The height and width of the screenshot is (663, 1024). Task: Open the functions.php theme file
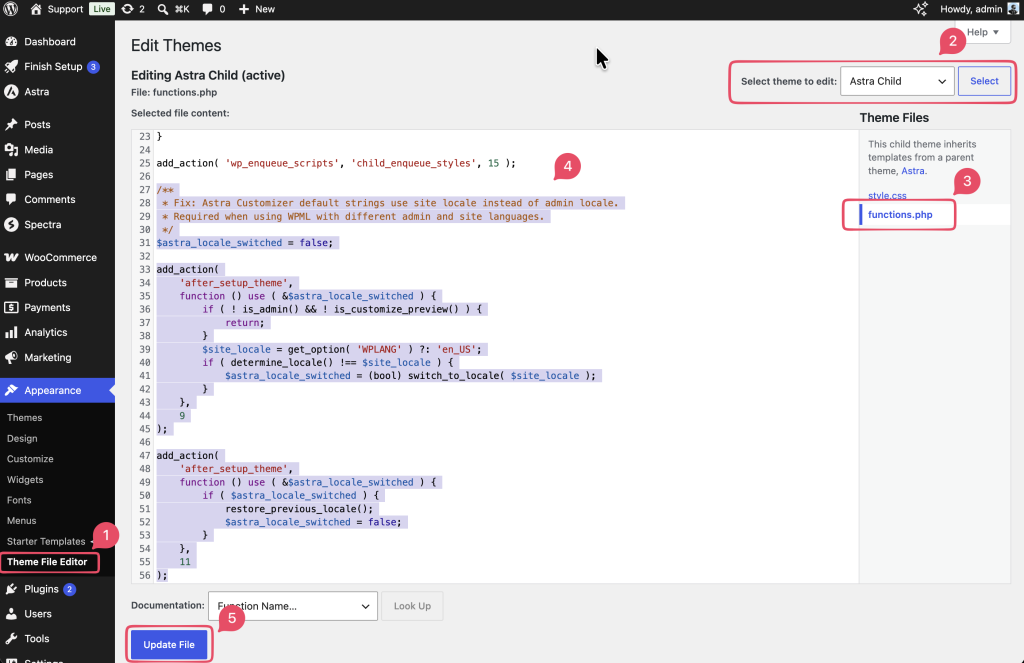click(x=900, y=215)
